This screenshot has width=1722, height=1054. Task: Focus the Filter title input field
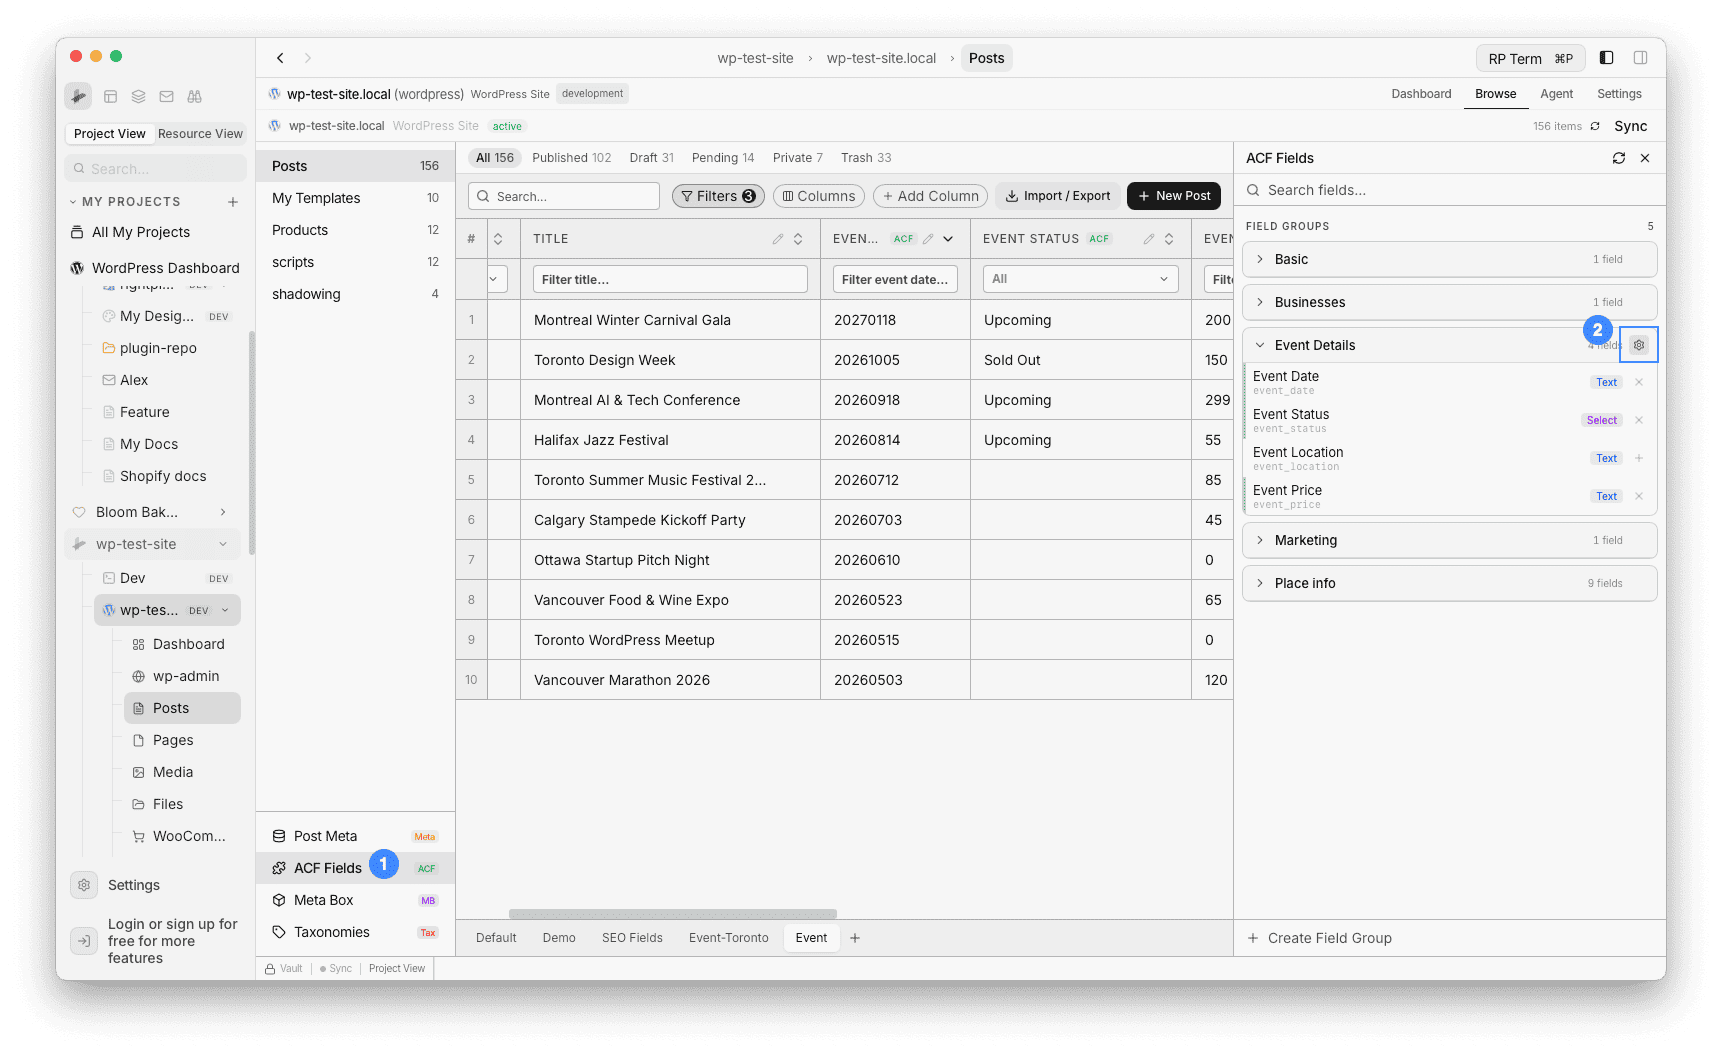[x=670, y=279]
